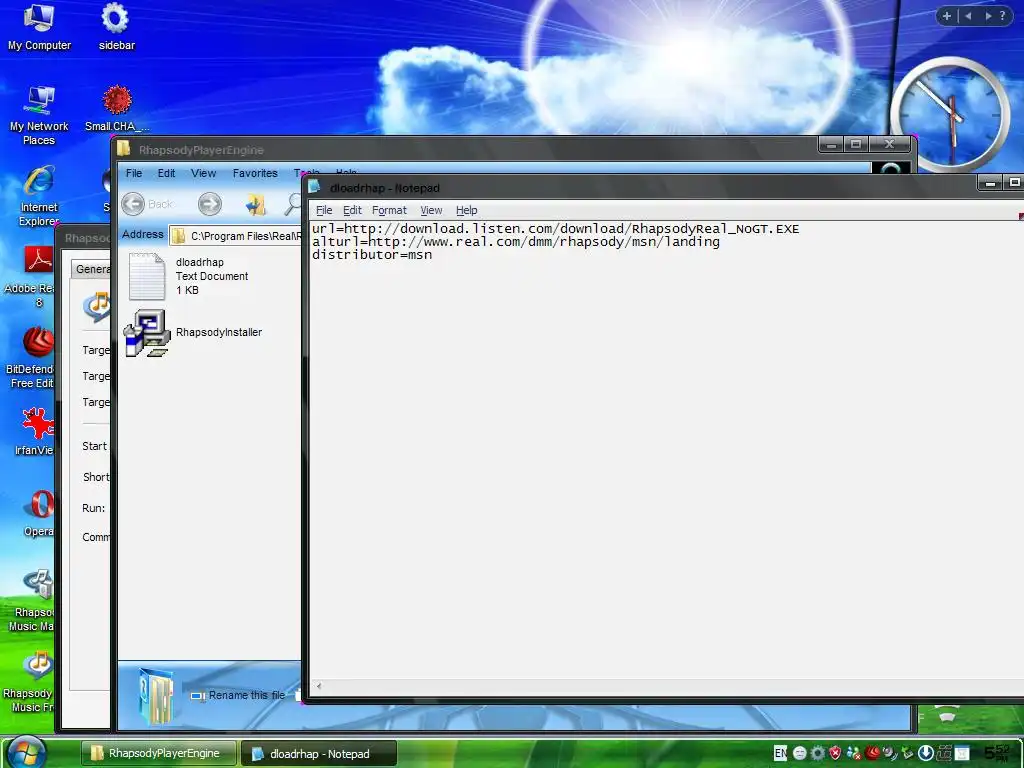Open the explorer Favorites menu
1024x768 pixels.
click(x=255, y=173)
